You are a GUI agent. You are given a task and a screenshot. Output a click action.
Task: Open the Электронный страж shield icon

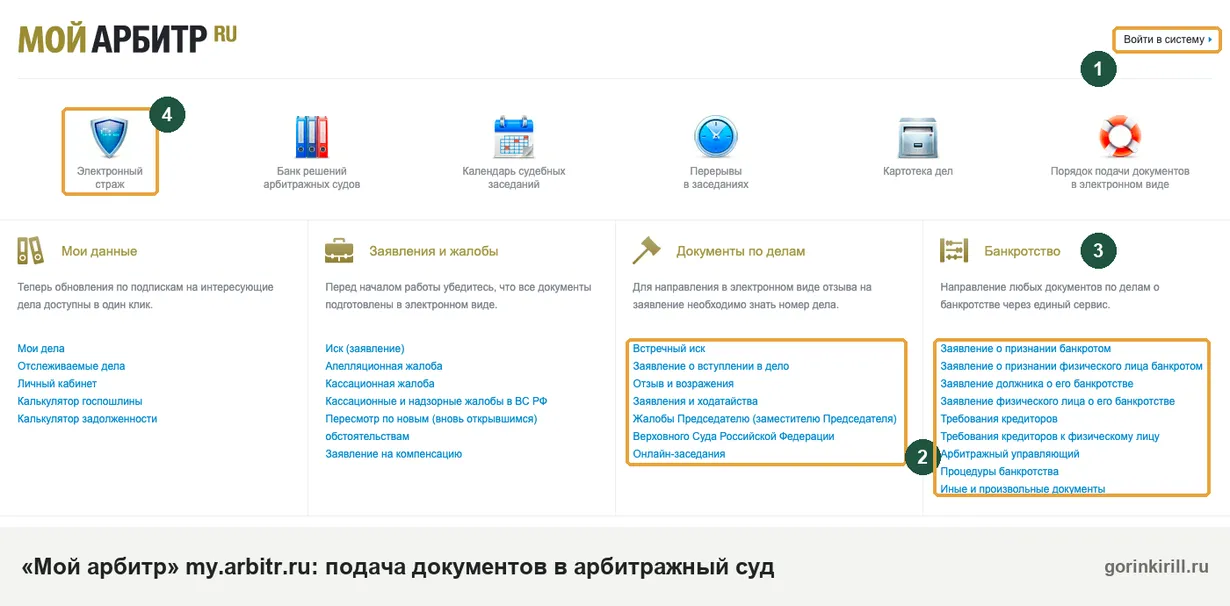[x=109, y=137]
